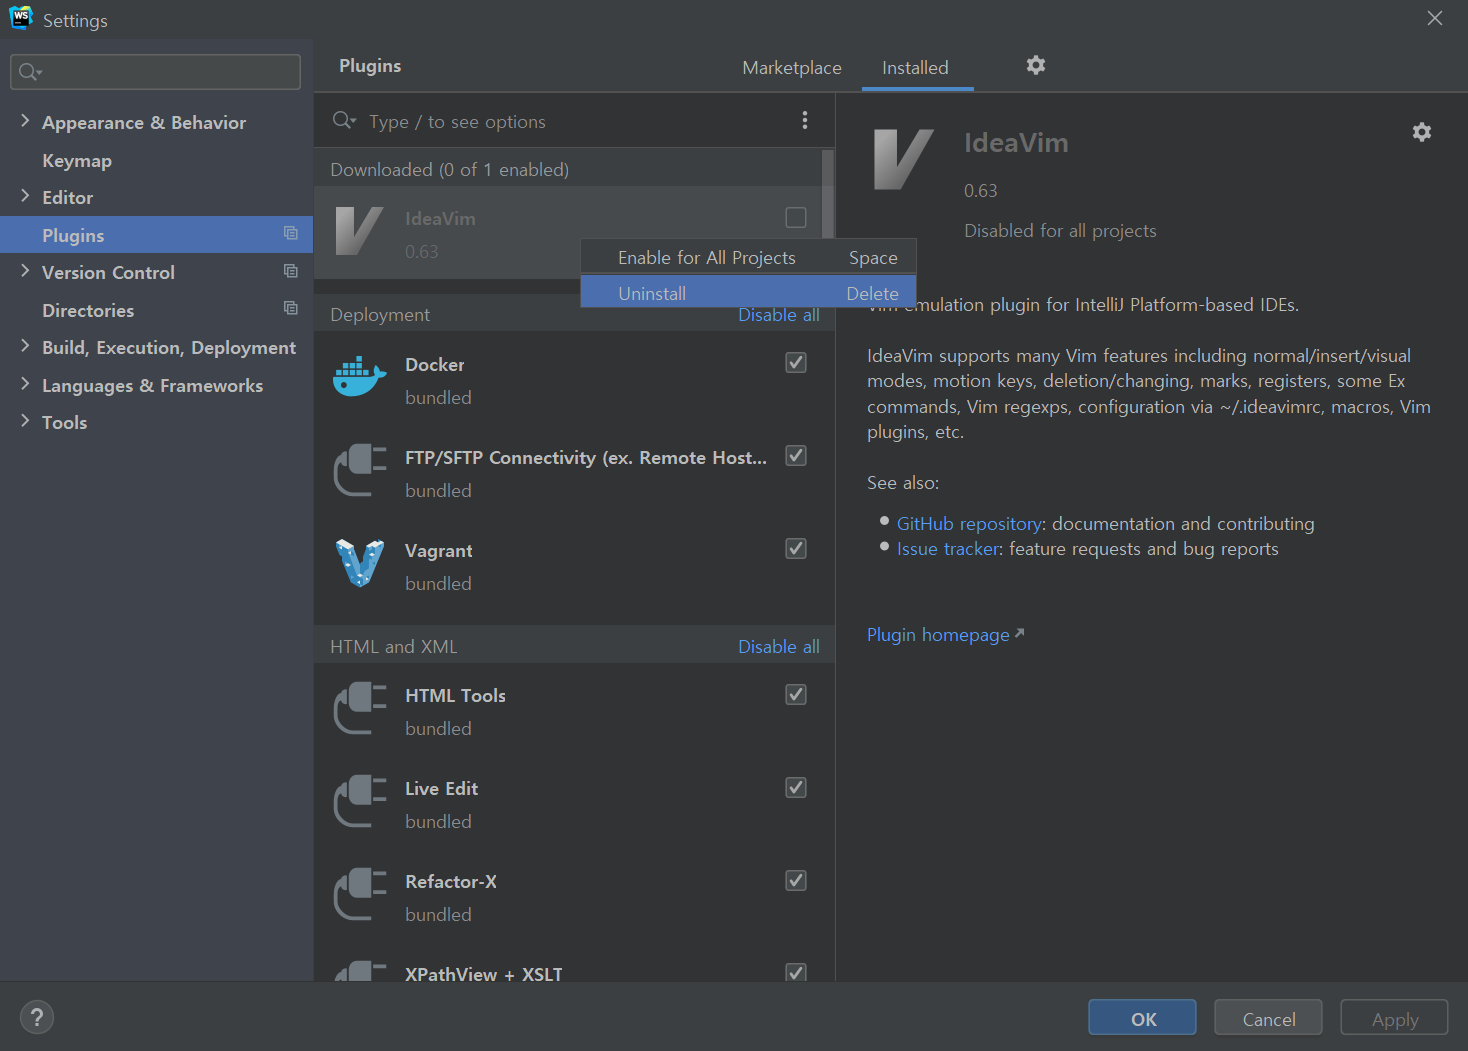Expand Languages & Frameworks node
This screenshot has height=1051, width=1468.
pyautogui.click(x=25, y=384)
